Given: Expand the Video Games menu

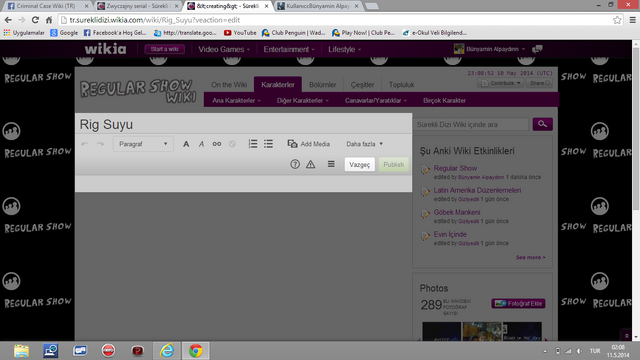Looking at the screenshot, I should tap(224, 49).
